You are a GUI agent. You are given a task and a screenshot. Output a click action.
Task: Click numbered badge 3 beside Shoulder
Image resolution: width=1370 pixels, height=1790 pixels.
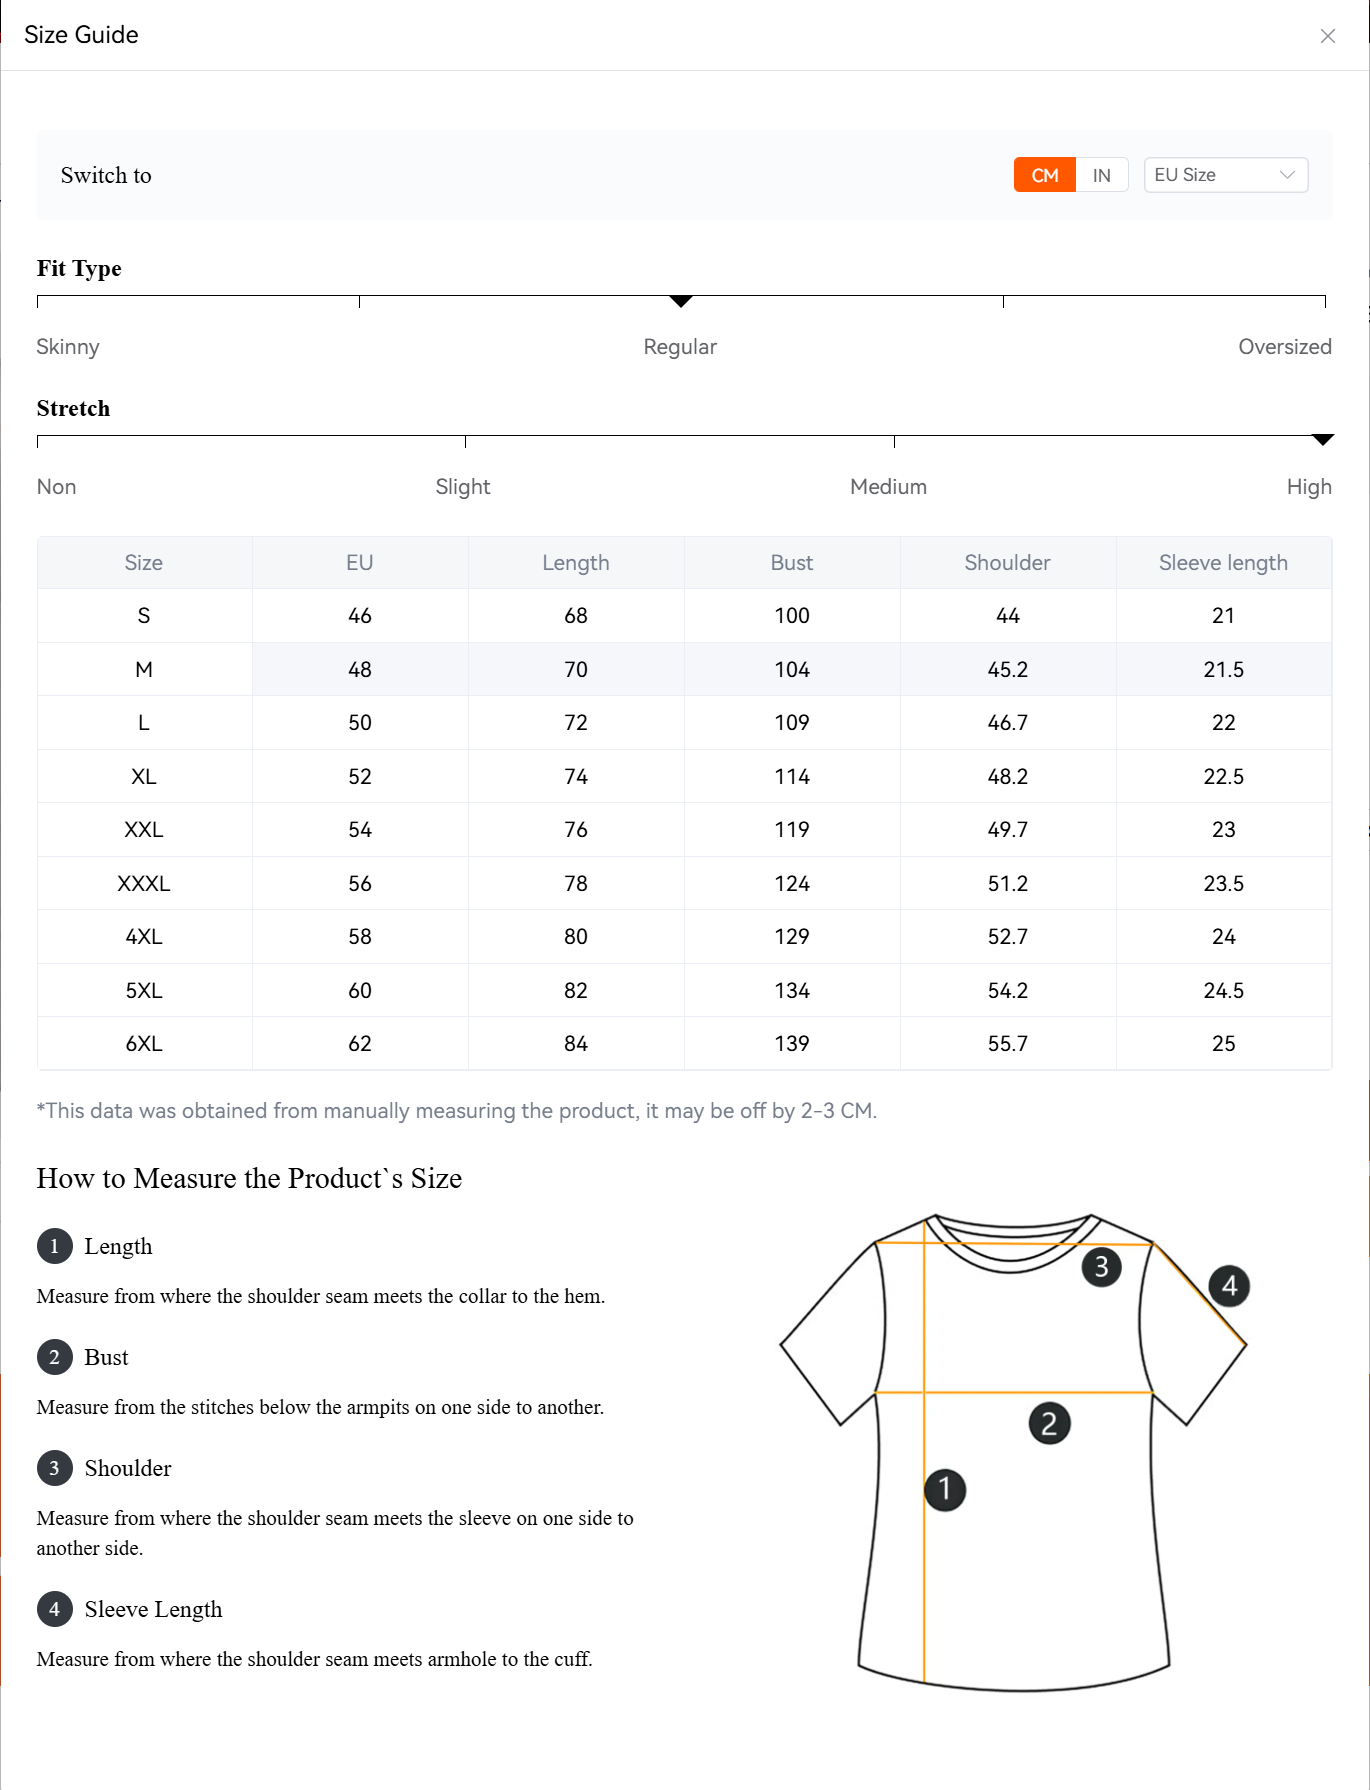(55, 1468)
